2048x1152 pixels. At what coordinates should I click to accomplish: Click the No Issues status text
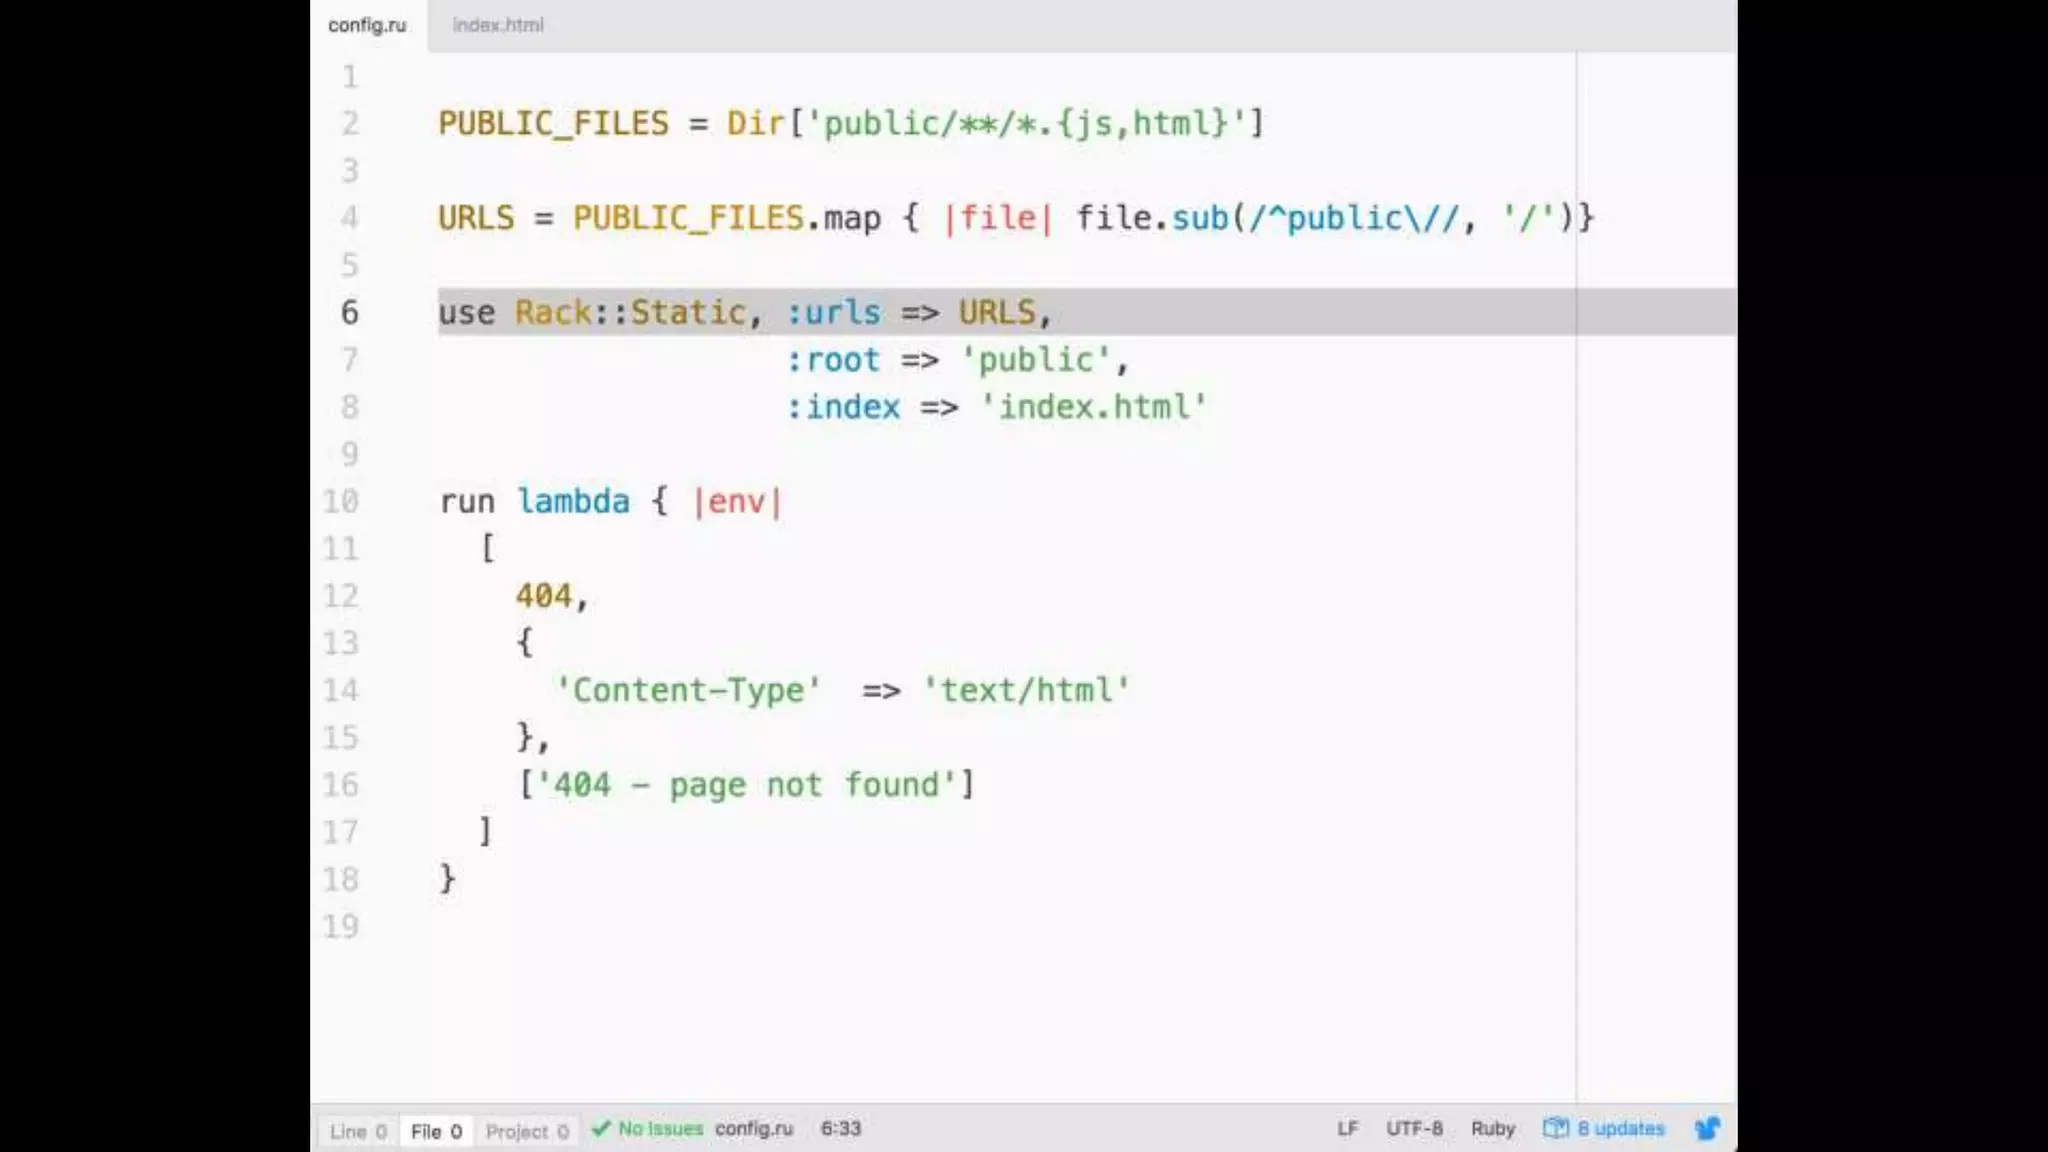pos(661,1129)
